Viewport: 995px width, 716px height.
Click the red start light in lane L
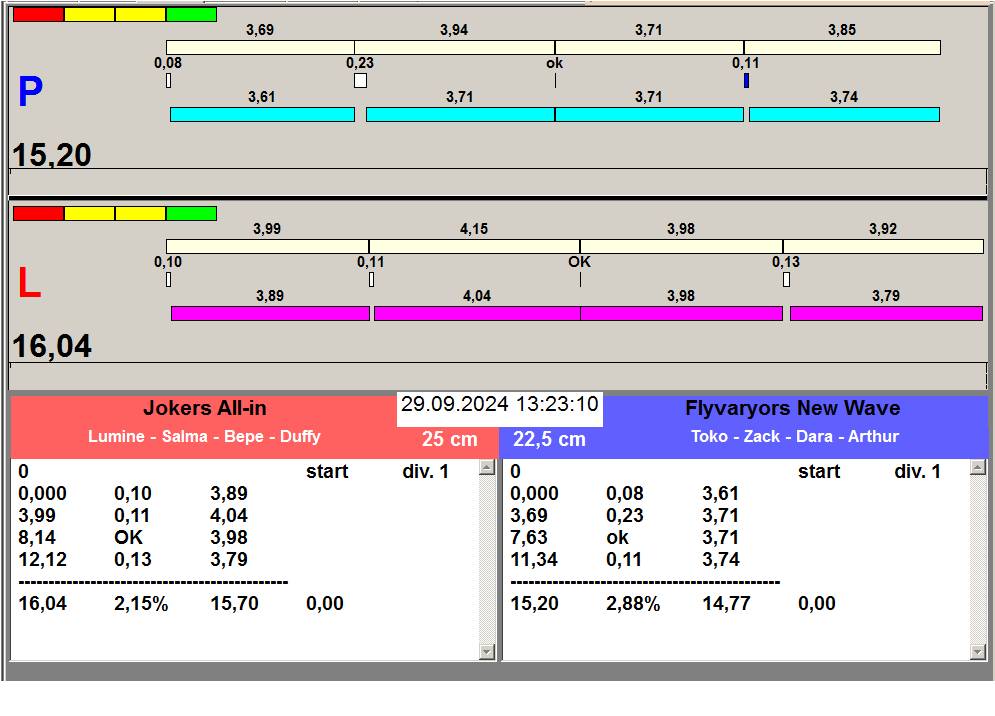click(x=38, y=214)
